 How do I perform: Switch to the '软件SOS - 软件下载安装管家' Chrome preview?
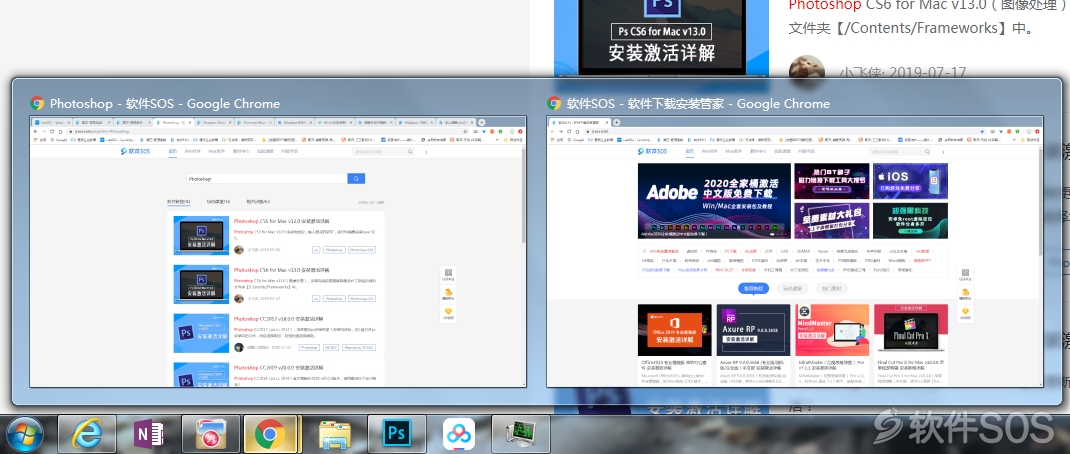(795, 251)
